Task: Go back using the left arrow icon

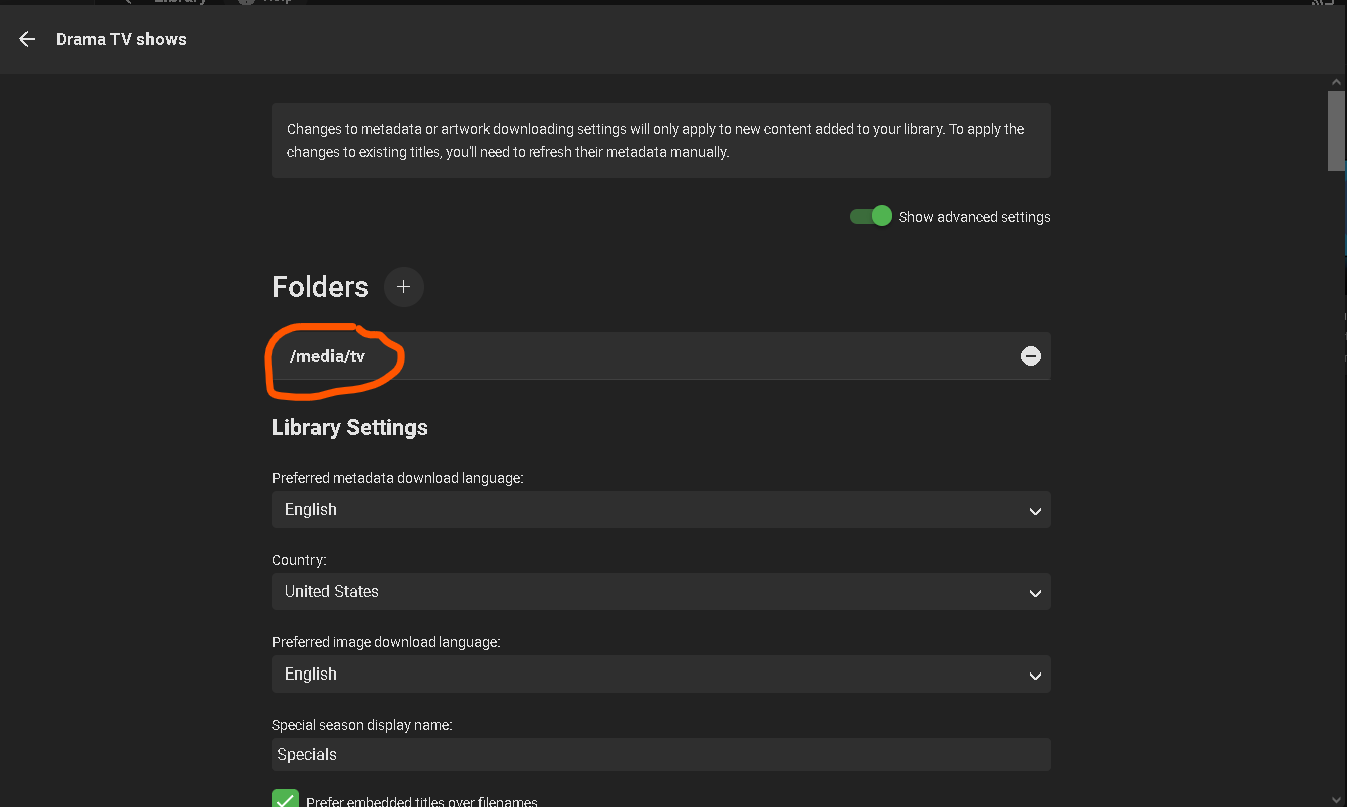Action: (27, 39)
